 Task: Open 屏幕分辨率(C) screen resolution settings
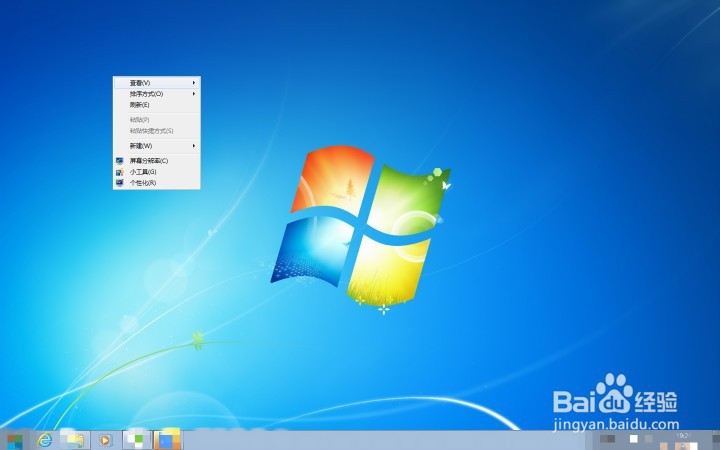pyautogui.click(x=157, y=161)
